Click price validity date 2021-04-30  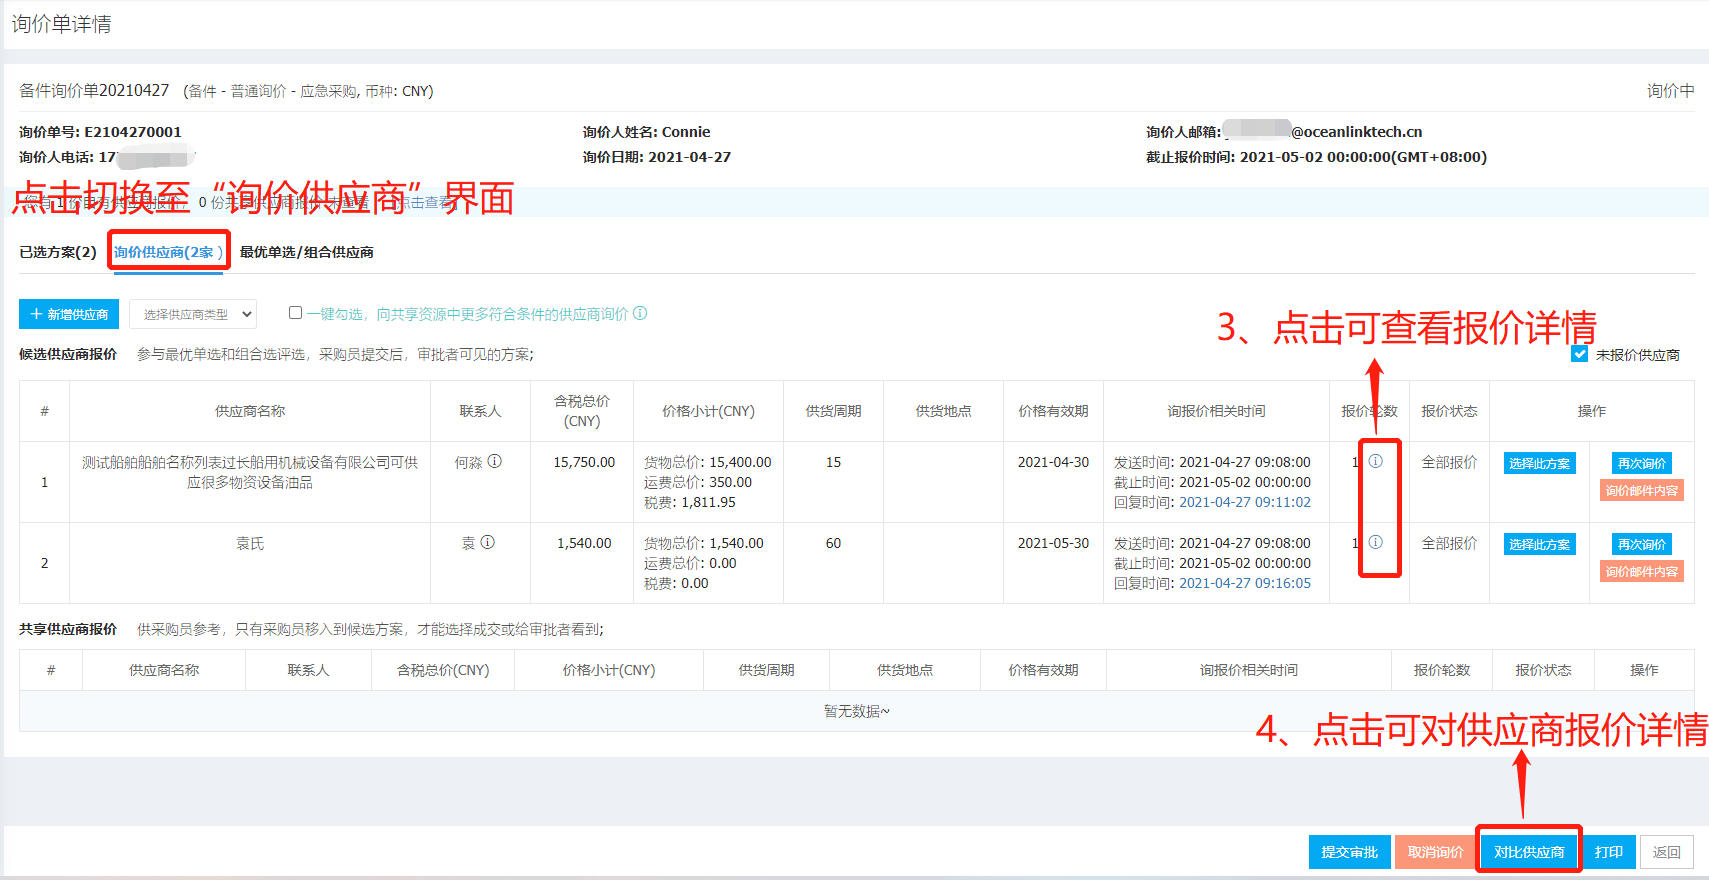pyautogui.click(x=1053, y=462)
